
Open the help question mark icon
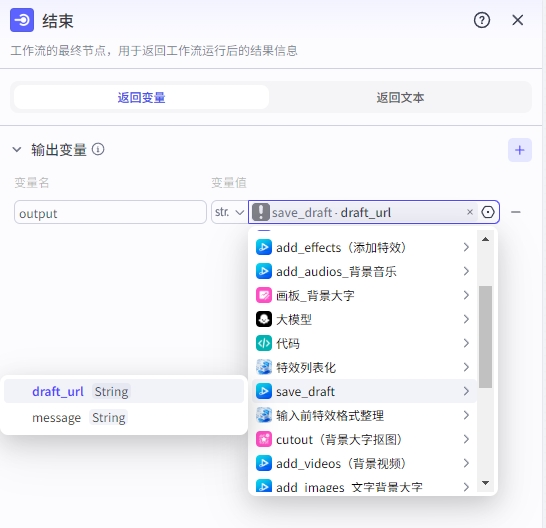(x=482, y=20)
